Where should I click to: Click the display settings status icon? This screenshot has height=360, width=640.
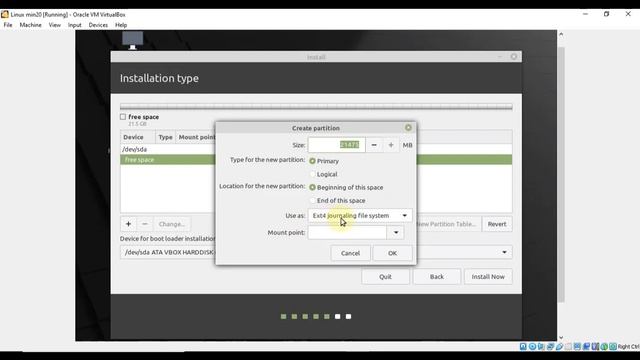pyautogui.click(x=577, y=347)
